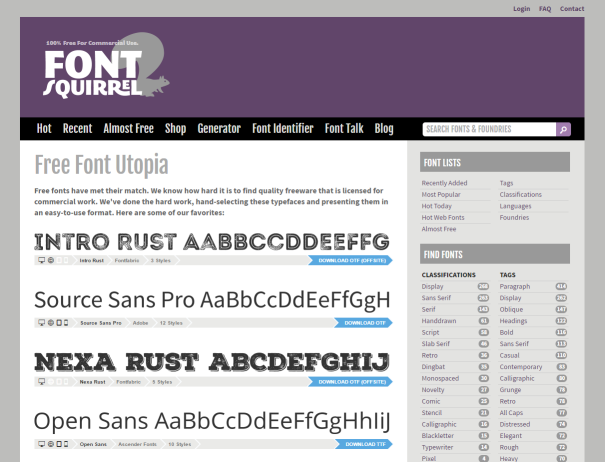Open Ascender Fonts foundry link
This screenshot has height=462, width=605.
click(137, 444)
